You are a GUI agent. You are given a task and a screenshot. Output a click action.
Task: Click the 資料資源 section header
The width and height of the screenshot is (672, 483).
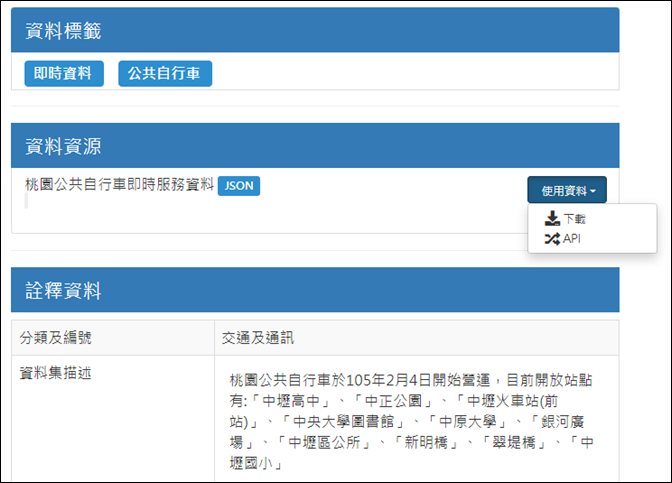(315, 146)
